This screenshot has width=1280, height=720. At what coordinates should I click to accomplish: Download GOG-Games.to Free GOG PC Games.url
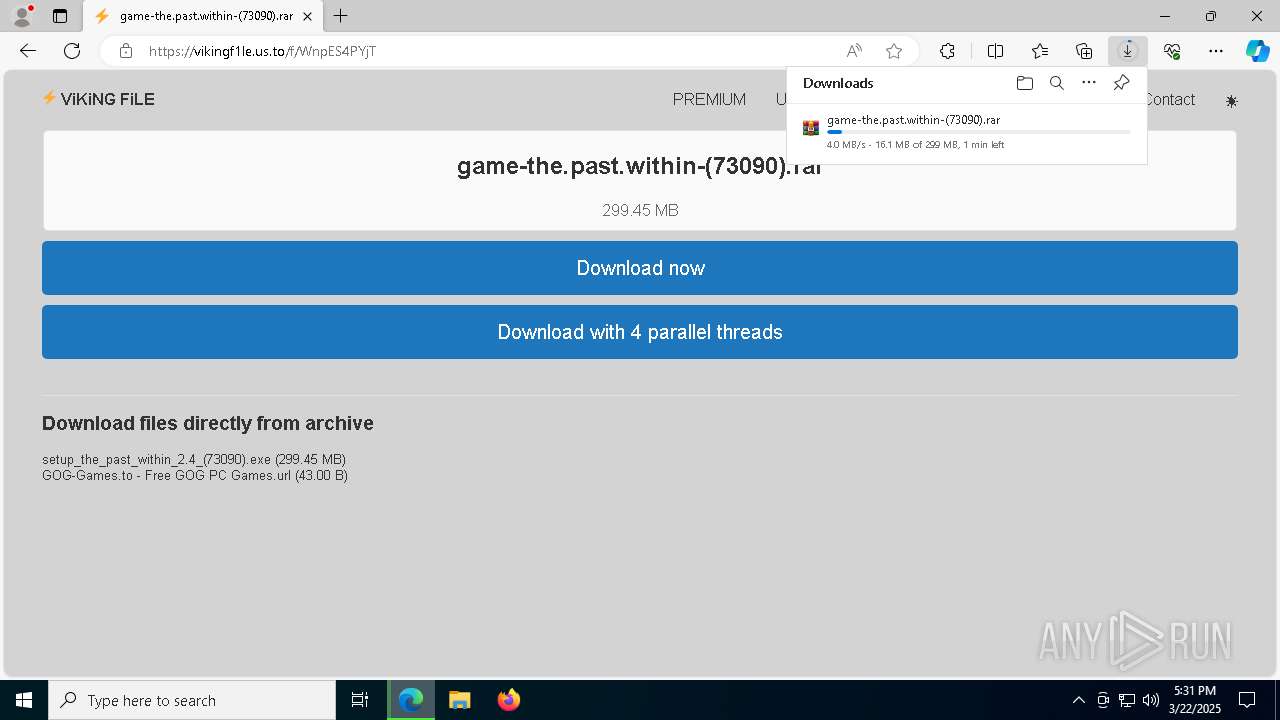coord(195,475)
